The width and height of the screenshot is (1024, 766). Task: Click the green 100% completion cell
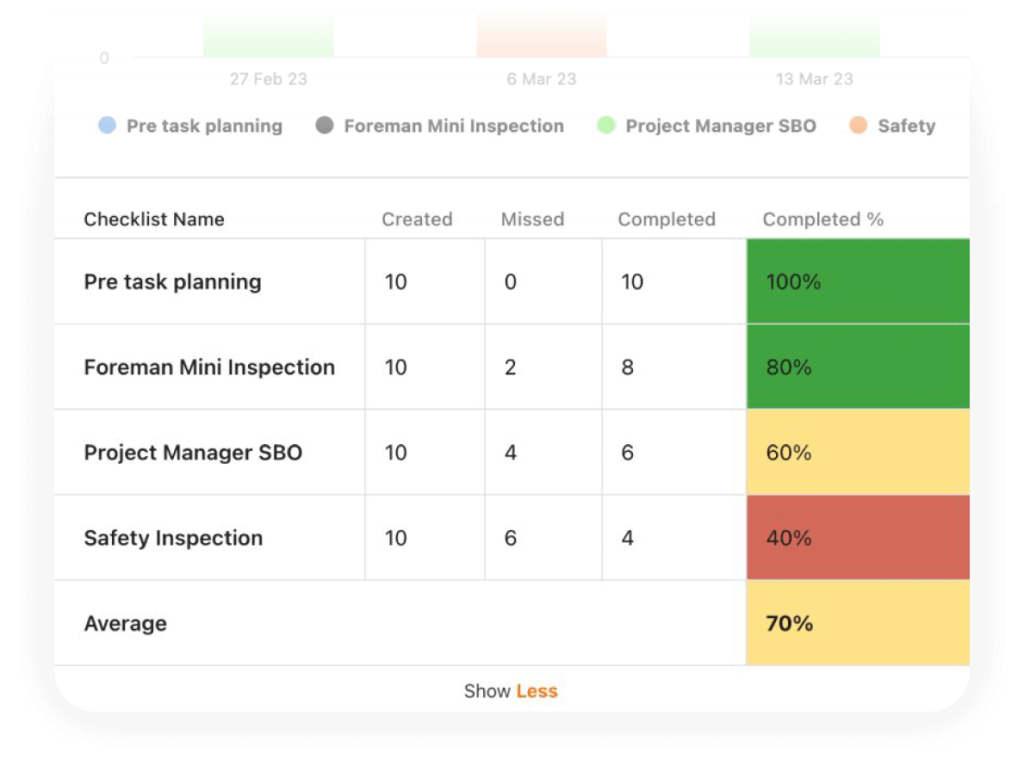(858, 282)
